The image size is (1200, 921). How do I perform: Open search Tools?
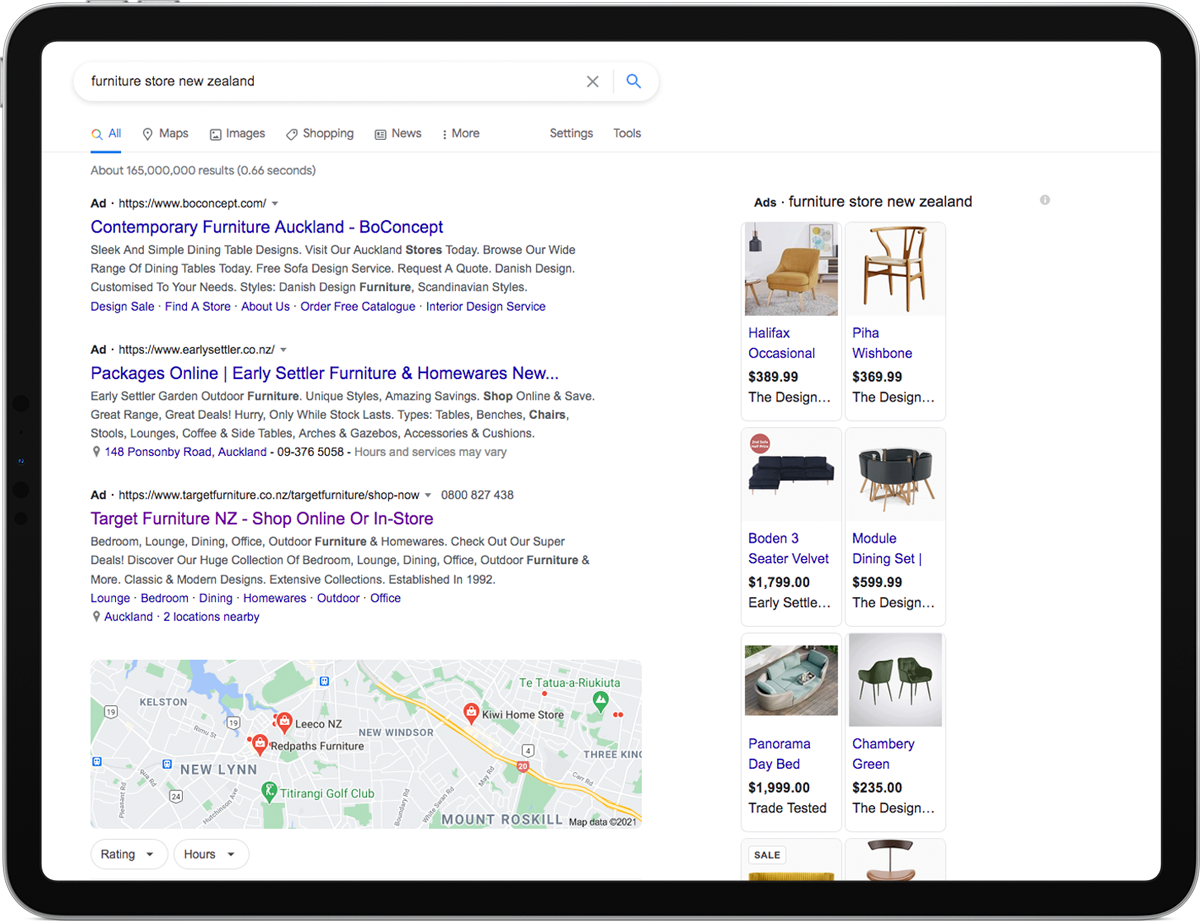click(x=627, y=134)
